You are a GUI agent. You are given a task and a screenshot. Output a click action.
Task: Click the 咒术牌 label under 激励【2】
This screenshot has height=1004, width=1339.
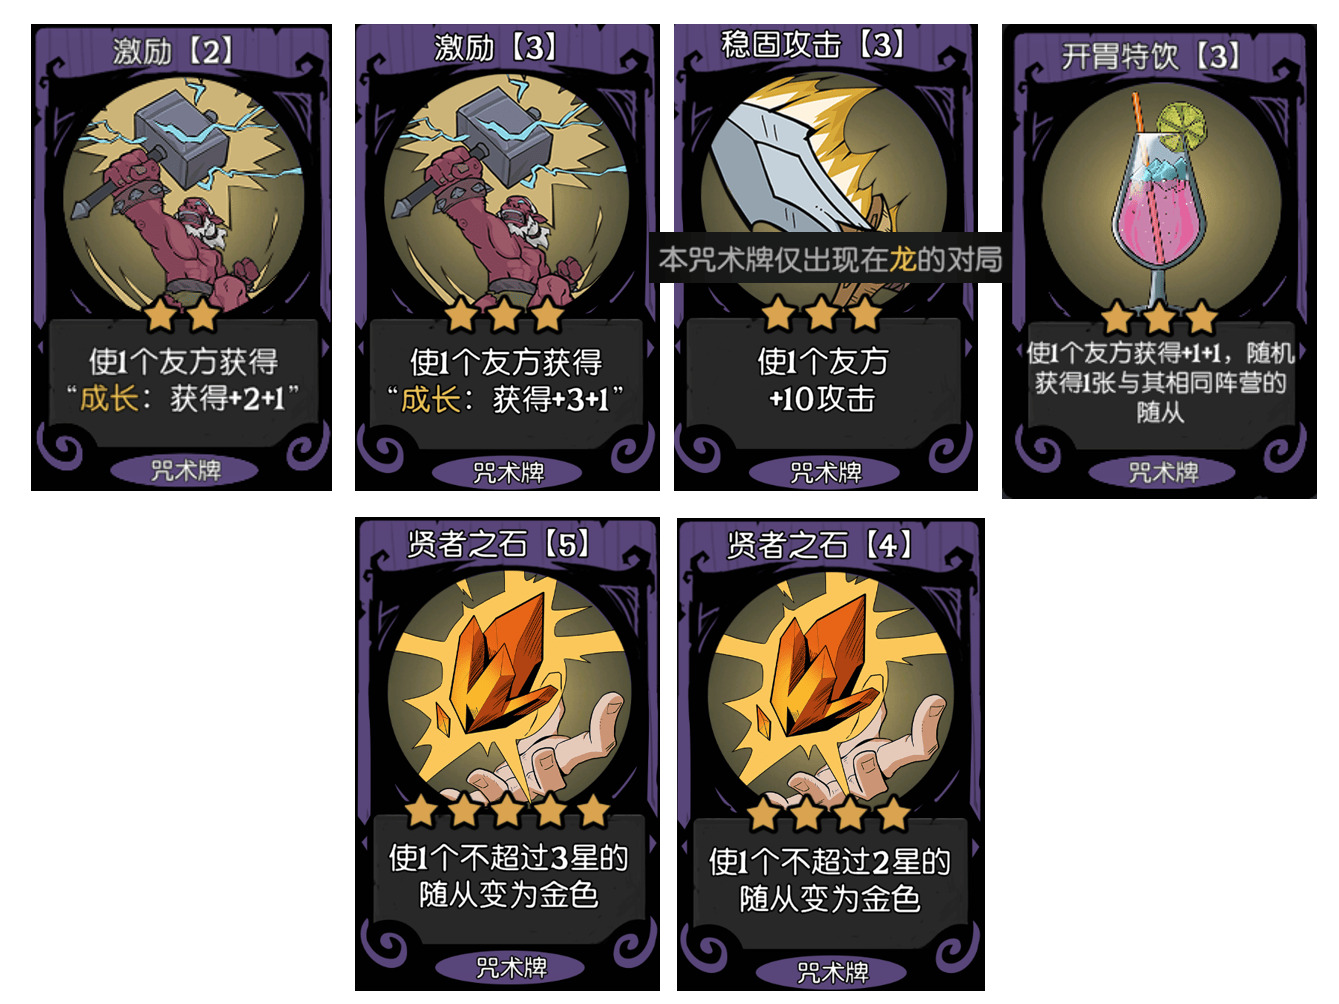(185, 470)
